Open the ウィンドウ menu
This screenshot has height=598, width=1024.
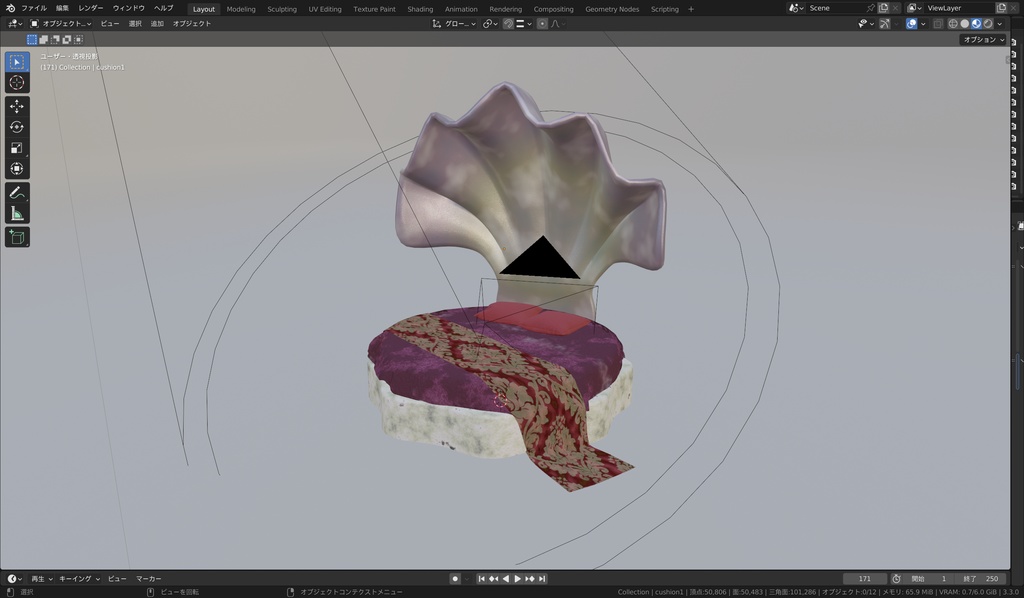pos(129,8)
